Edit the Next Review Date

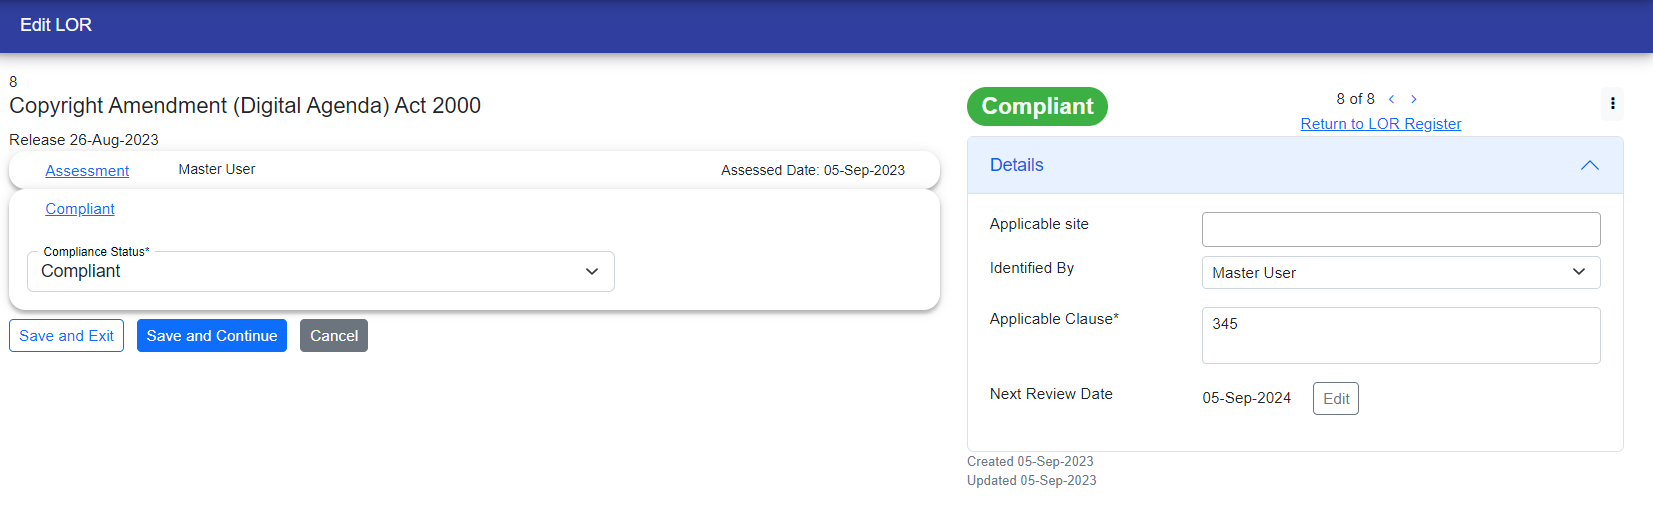(x=1335, y=398)
